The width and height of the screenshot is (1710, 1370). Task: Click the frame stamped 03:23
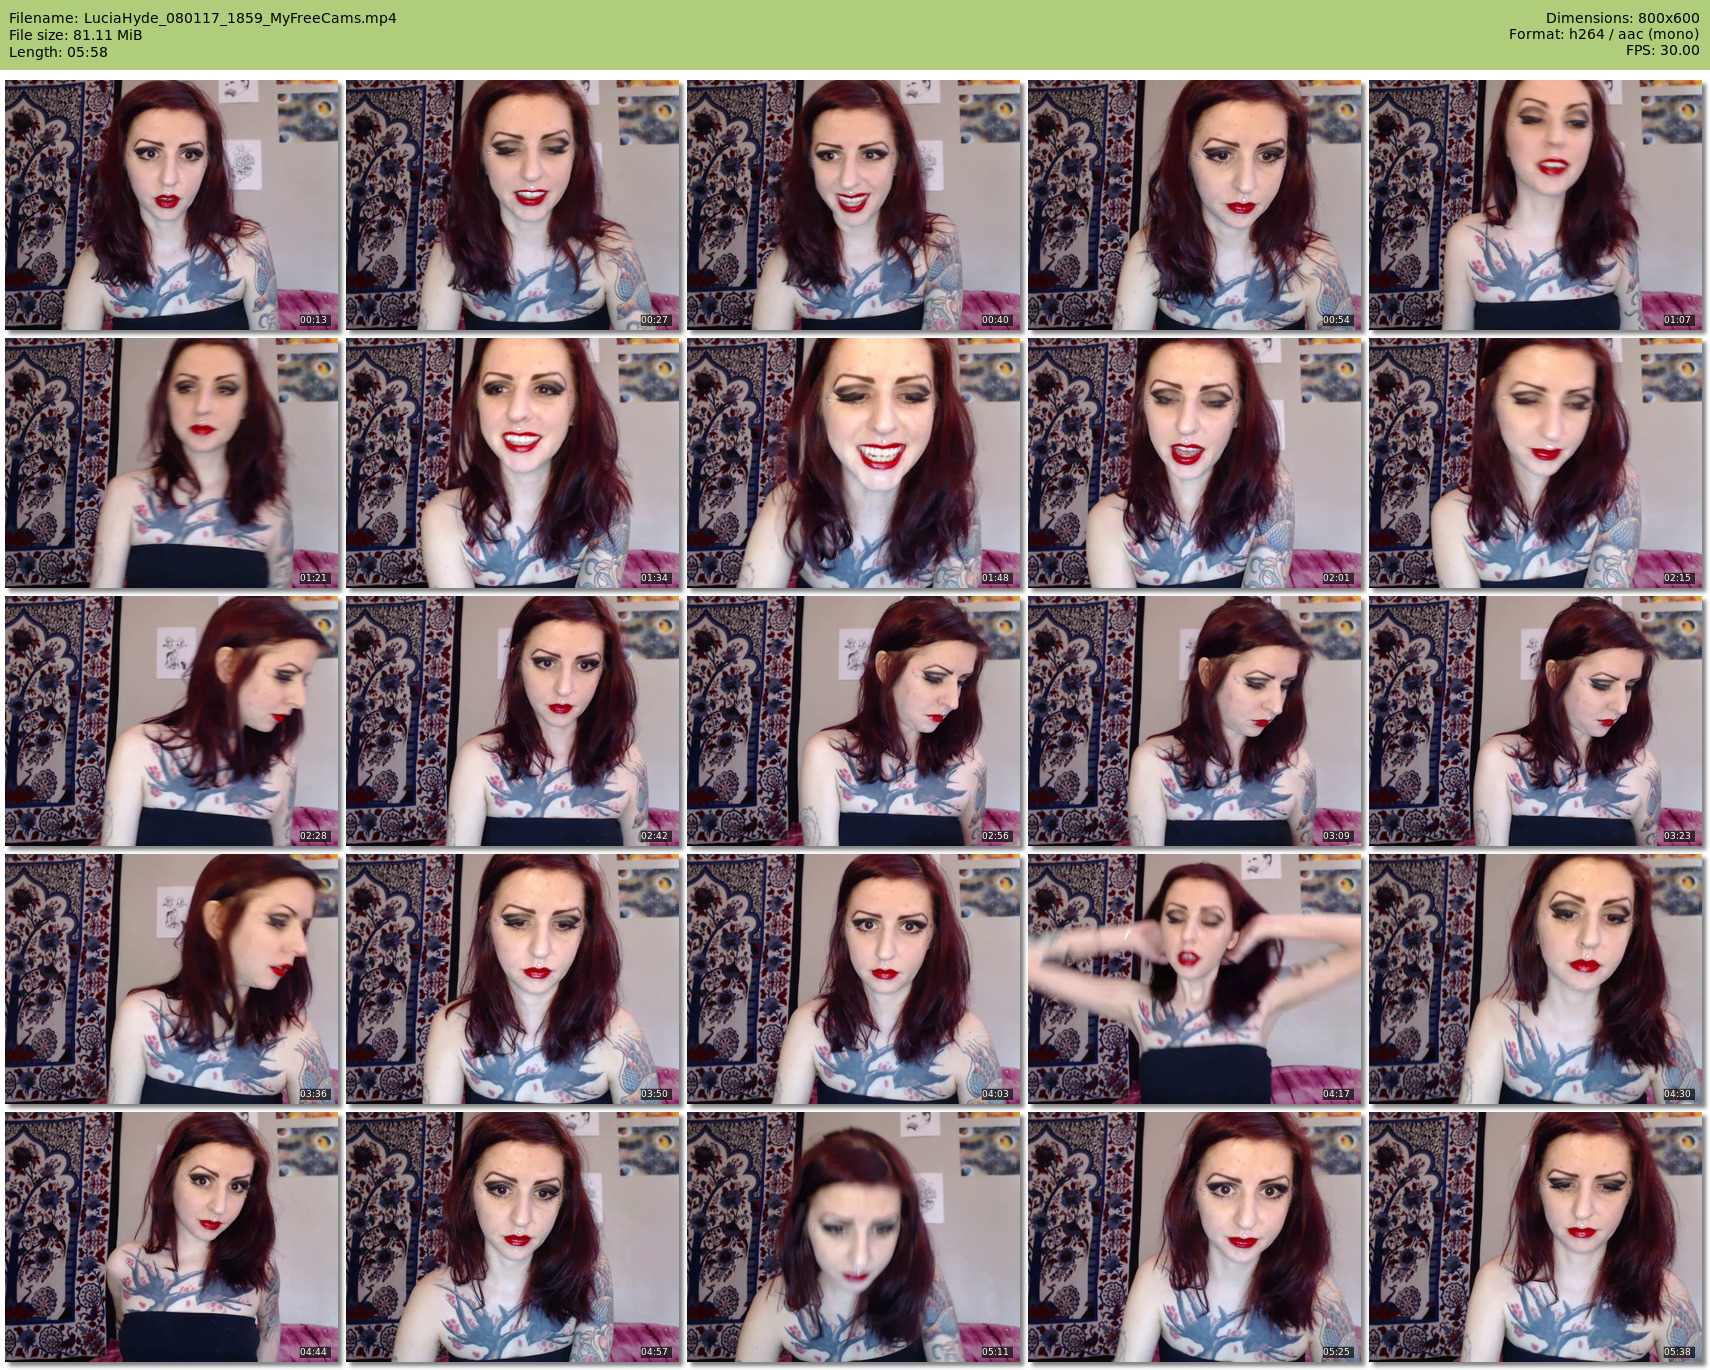[x=1535, y=721]
